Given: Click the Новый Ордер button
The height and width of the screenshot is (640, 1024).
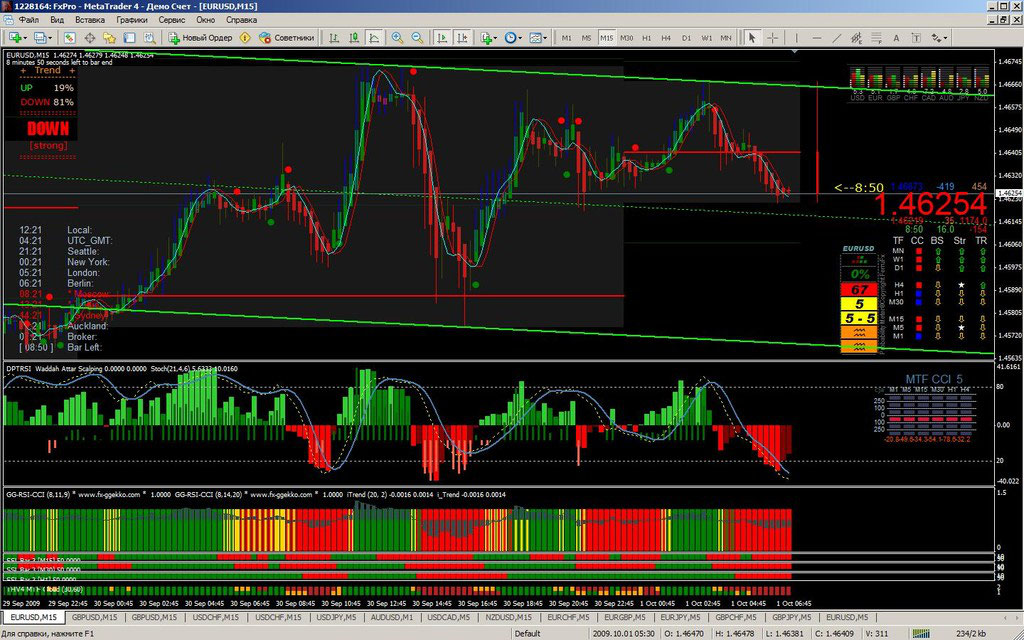Looking at the screenshot, I should pyautogui.click(x=200, y=38).
